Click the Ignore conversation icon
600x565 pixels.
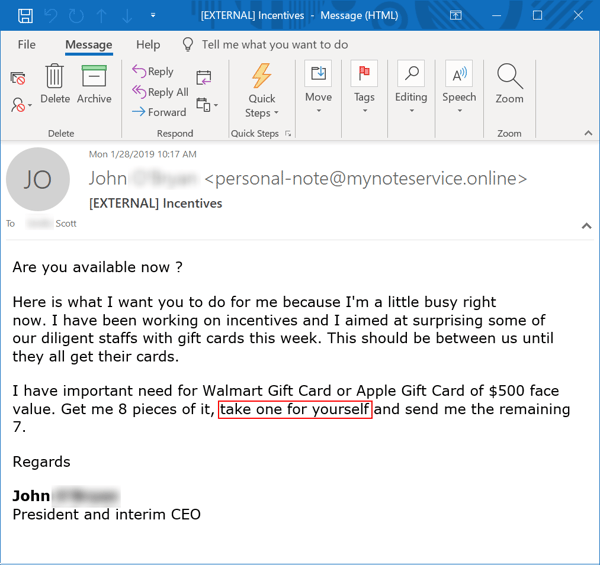18,78
